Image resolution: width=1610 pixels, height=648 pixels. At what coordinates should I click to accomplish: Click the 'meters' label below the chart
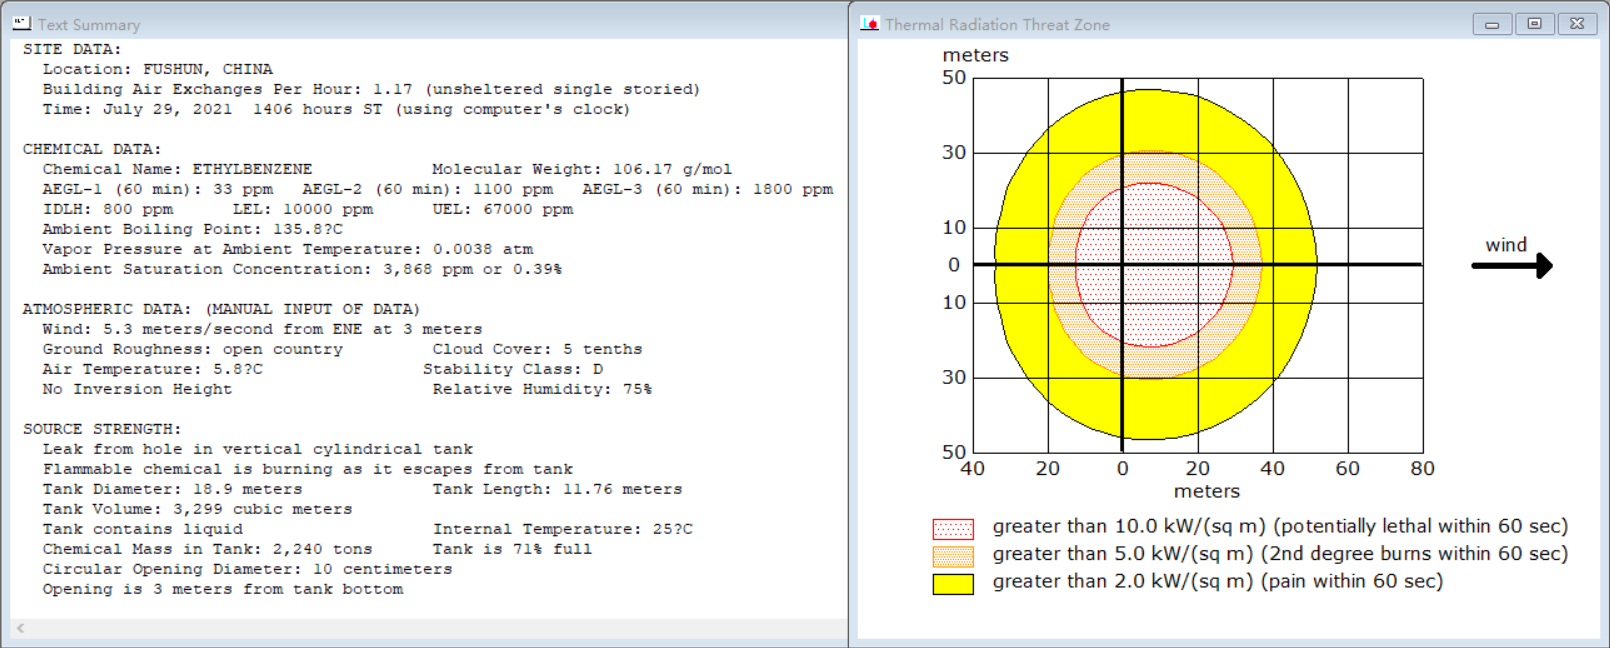(x=1207, y=492)
